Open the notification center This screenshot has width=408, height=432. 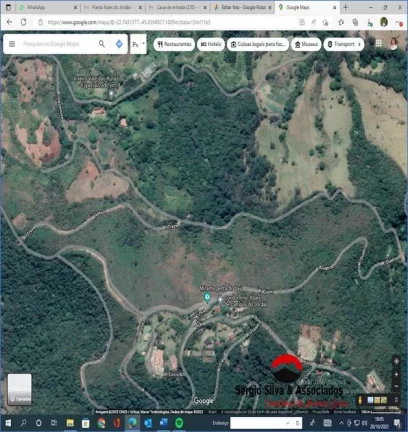click(397, 423)
